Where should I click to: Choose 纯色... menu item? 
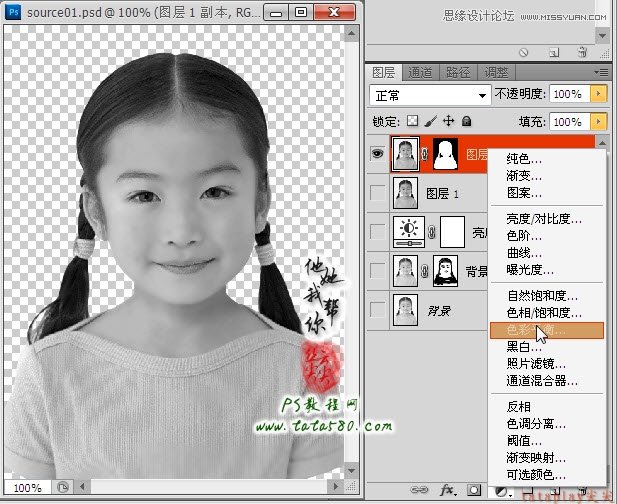(547, 159)
